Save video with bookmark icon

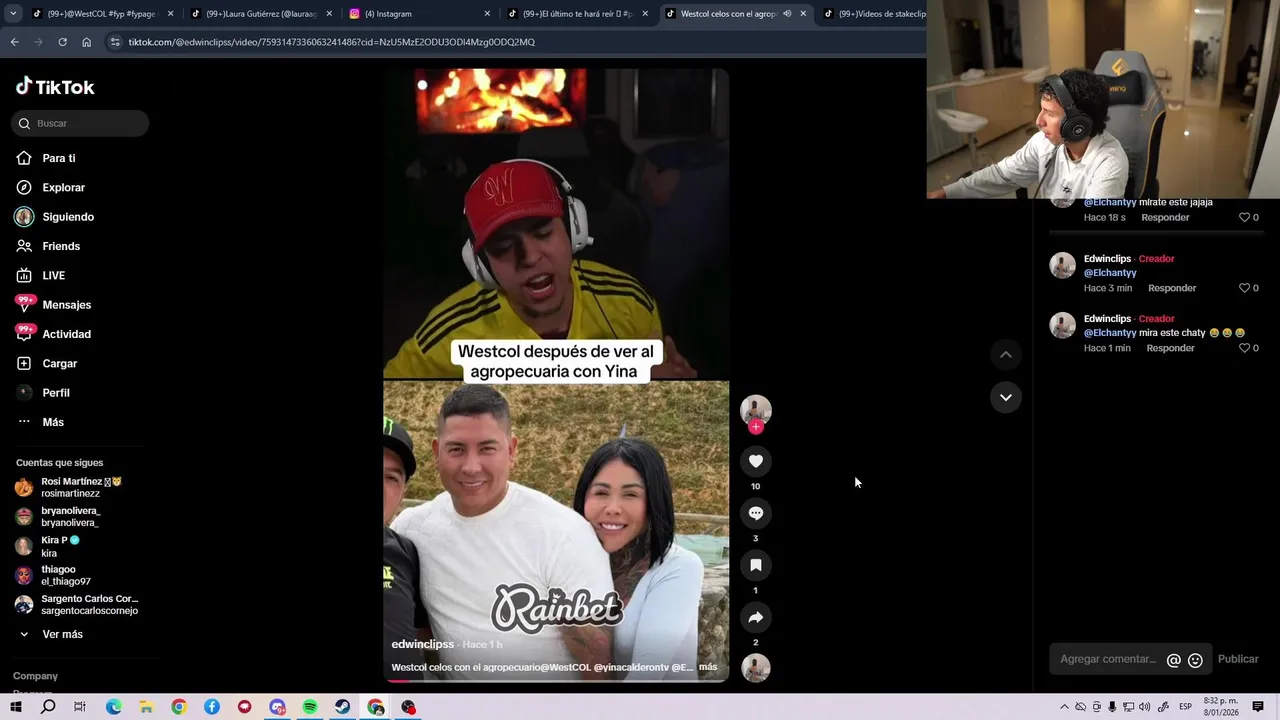[x=755, y=565]
